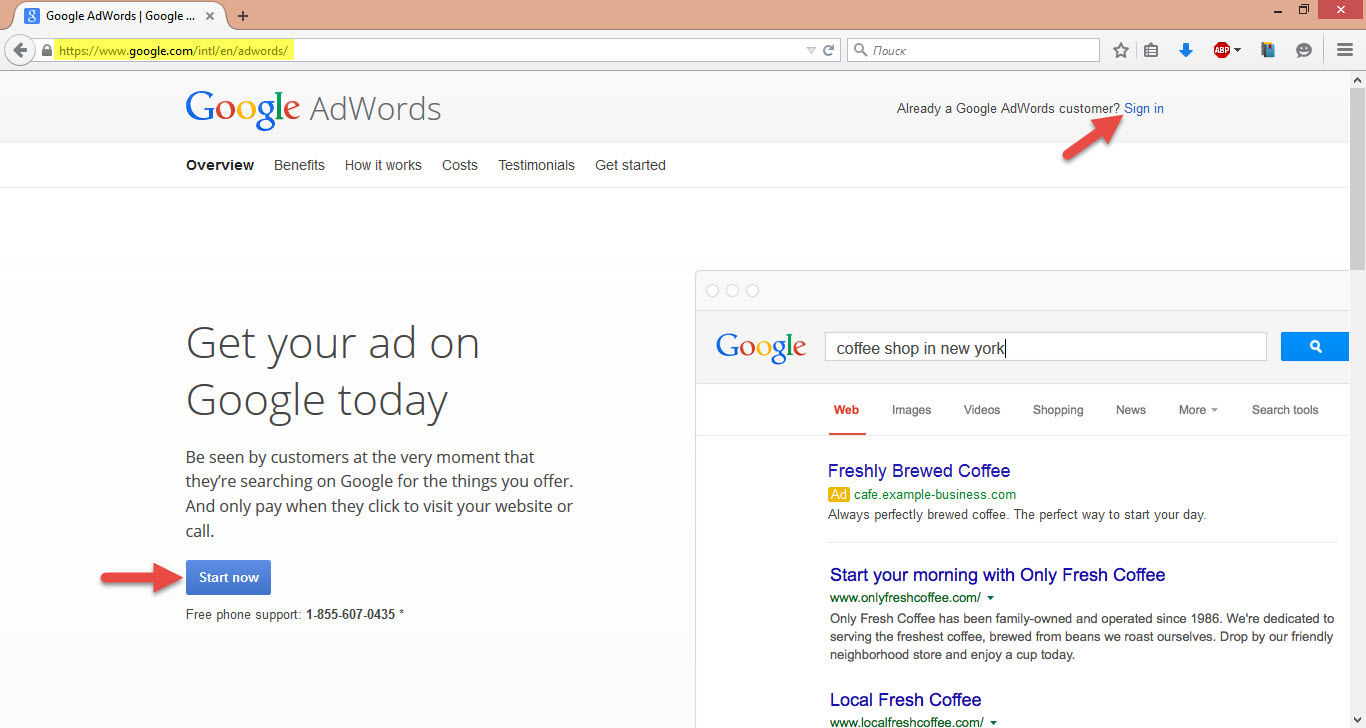Image resolution: width=1366 pixels, height=728 pixels.
Task: Click the vertical scrollbar thumb
Action: pyautogui.click(x=1357, y=180)
